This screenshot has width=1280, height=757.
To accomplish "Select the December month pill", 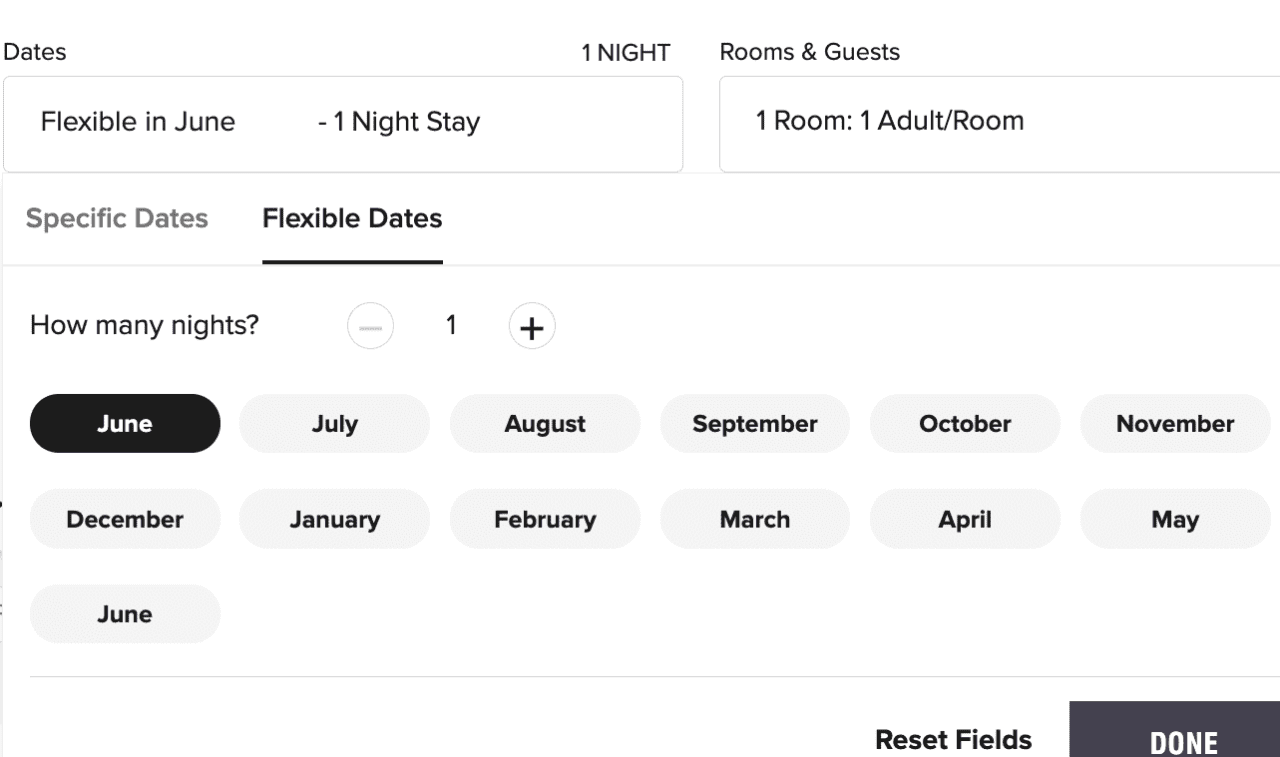I will 125,519.
